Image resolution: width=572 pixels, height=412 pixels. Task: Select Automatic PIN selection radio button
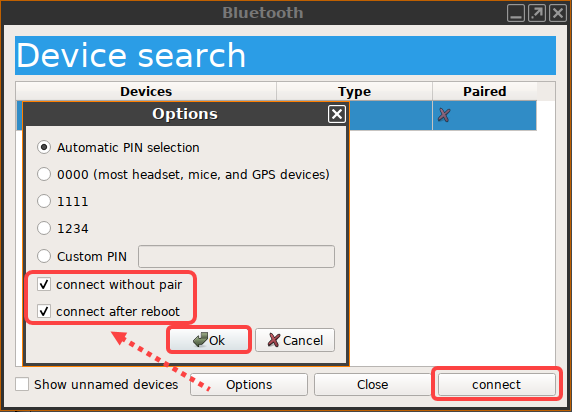[44, 147]
